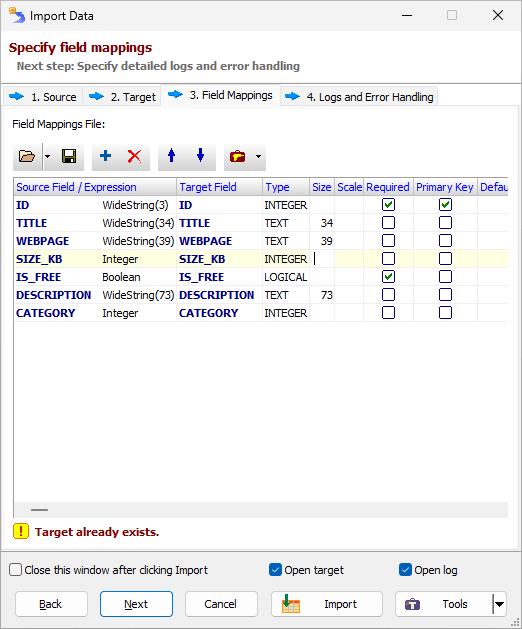Open field mappings file with folder icon
The image size is (522, 629).
27,156
